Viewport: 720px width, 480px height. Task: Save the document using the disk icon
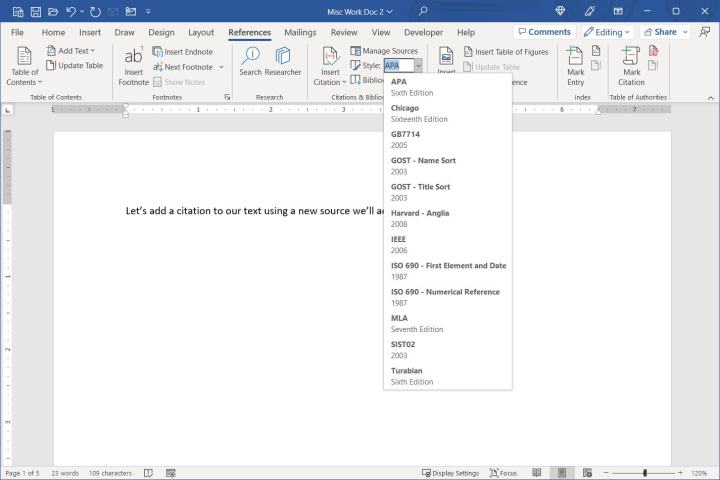[x=36, y=10]
